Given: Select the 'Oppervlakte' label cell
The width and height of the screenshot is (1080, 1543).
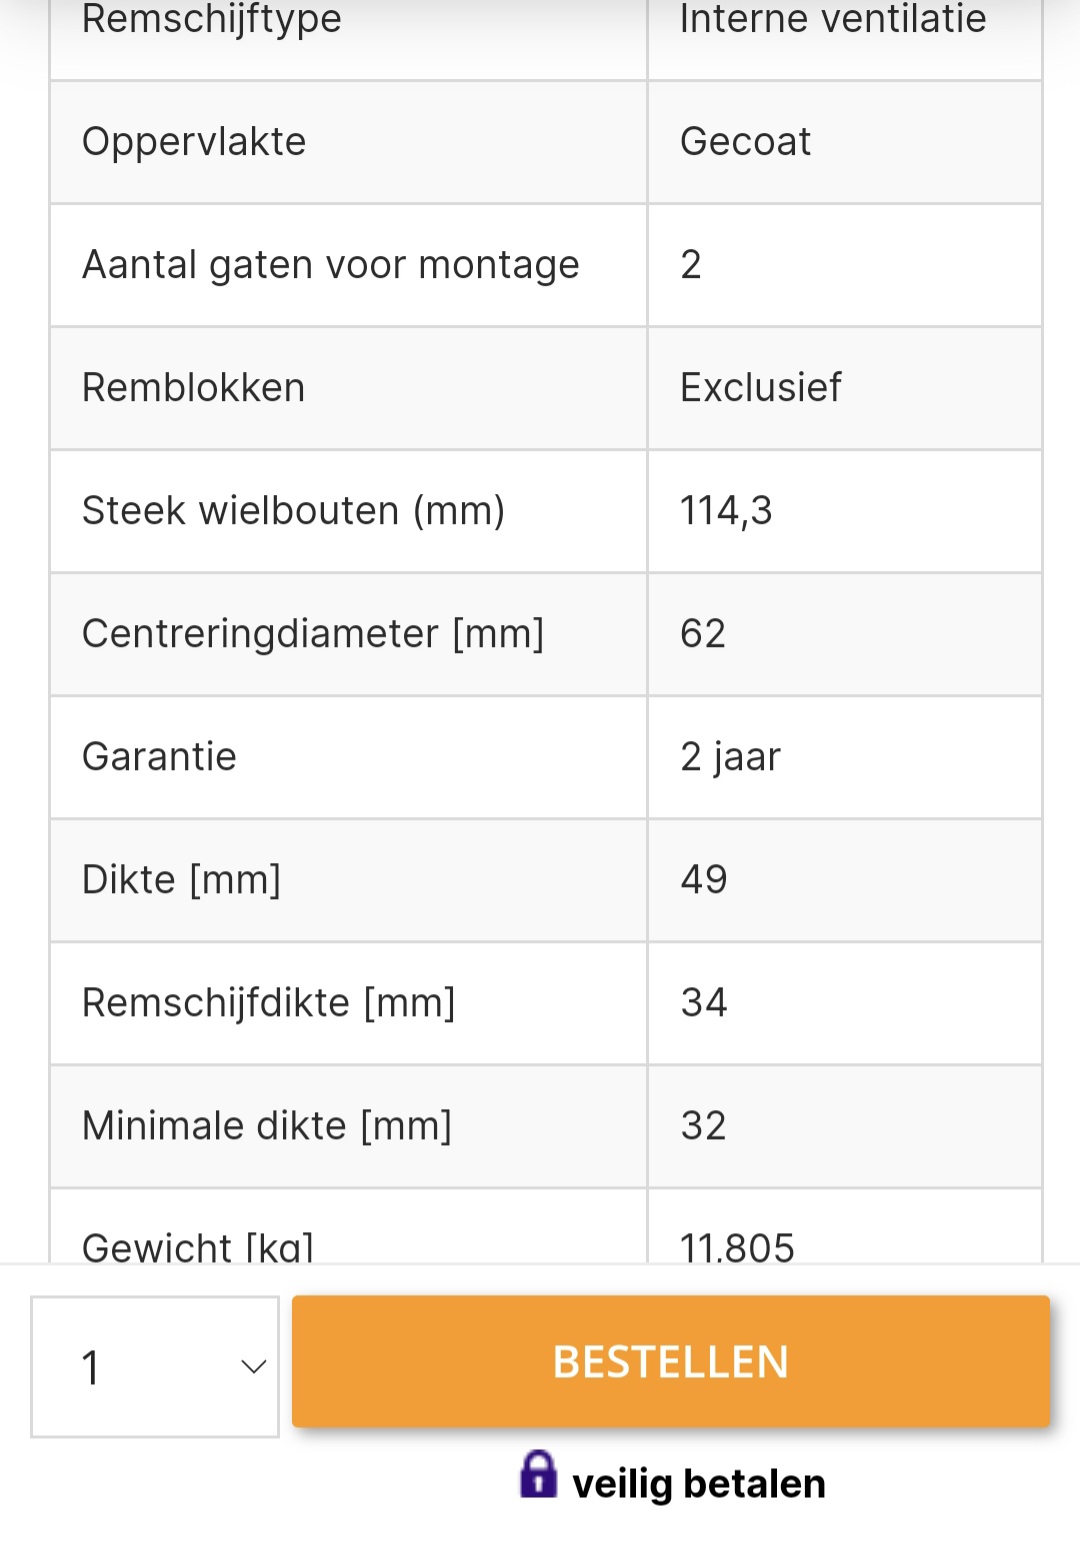Looking at the screenshot, I should point(194,142).
